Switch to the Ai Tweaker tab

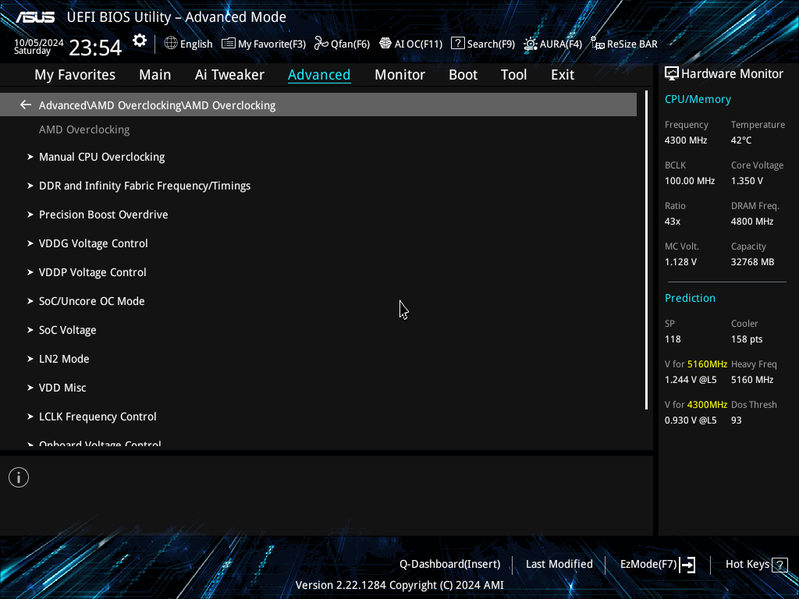tap(229, 75)
